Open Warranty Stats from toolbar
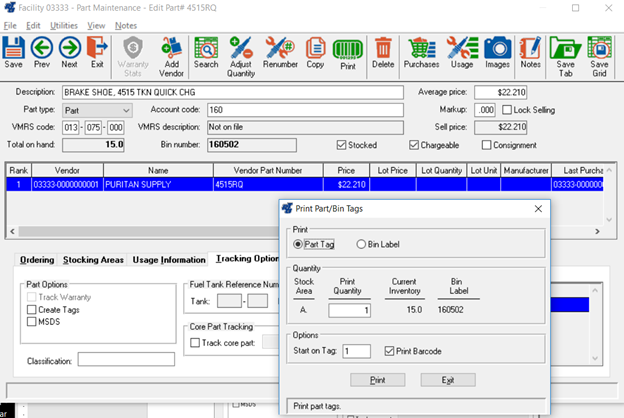Screen dimensions: 624x418 [133, 57]
